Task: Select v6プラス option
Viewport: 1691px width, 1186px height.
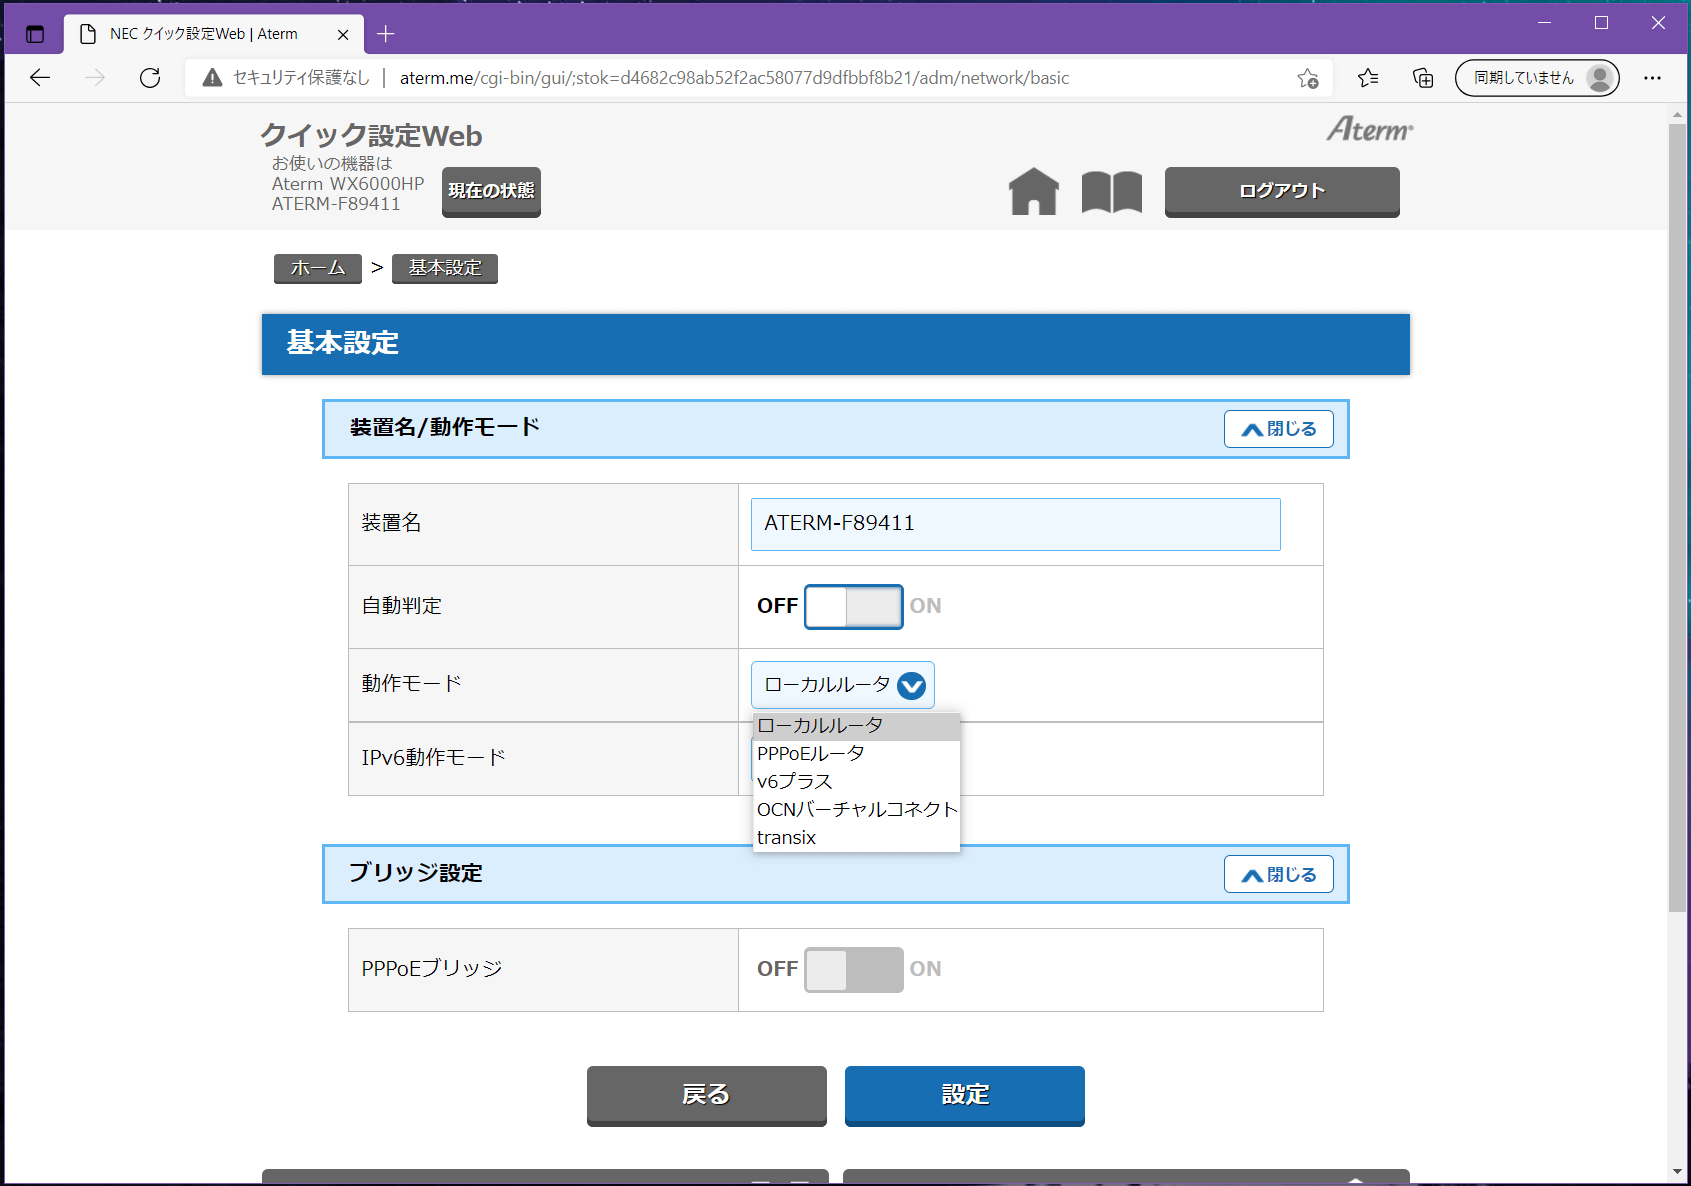Action: [856, 782]
